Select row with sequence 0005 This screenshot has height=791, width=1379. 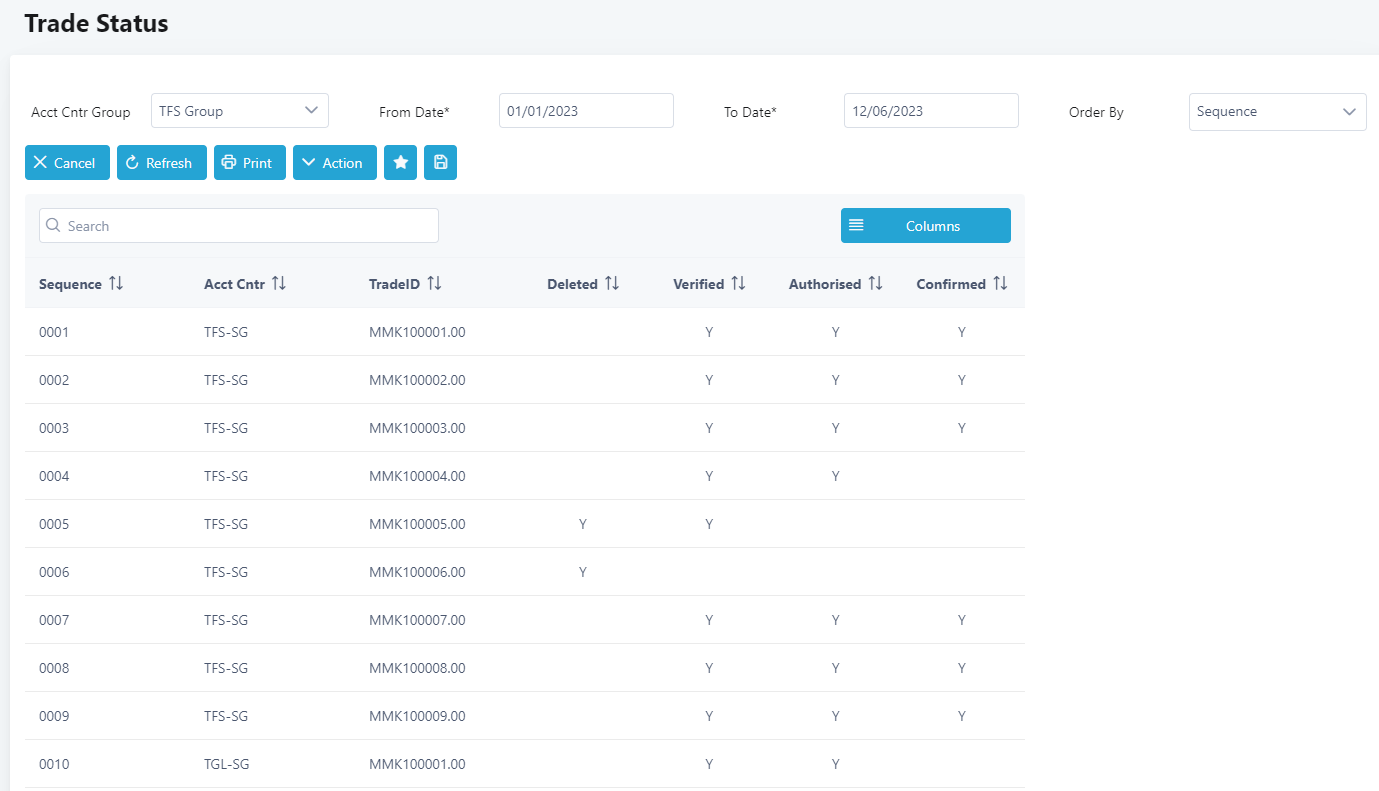coord(54,524)
